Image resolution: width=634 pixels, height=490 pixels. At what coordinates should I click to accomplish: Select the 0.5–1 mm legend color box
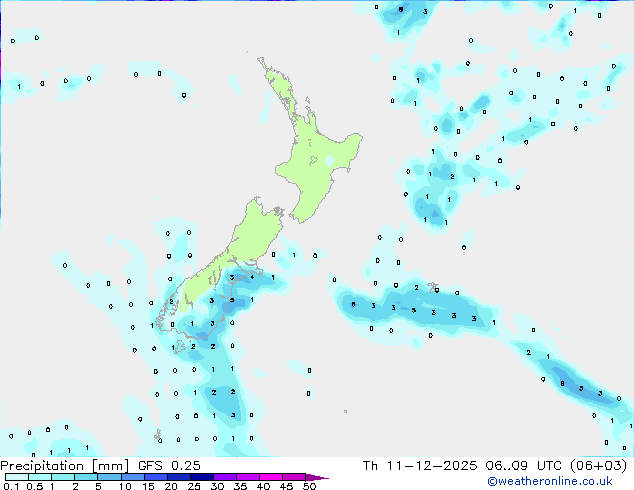click(40, 477)
